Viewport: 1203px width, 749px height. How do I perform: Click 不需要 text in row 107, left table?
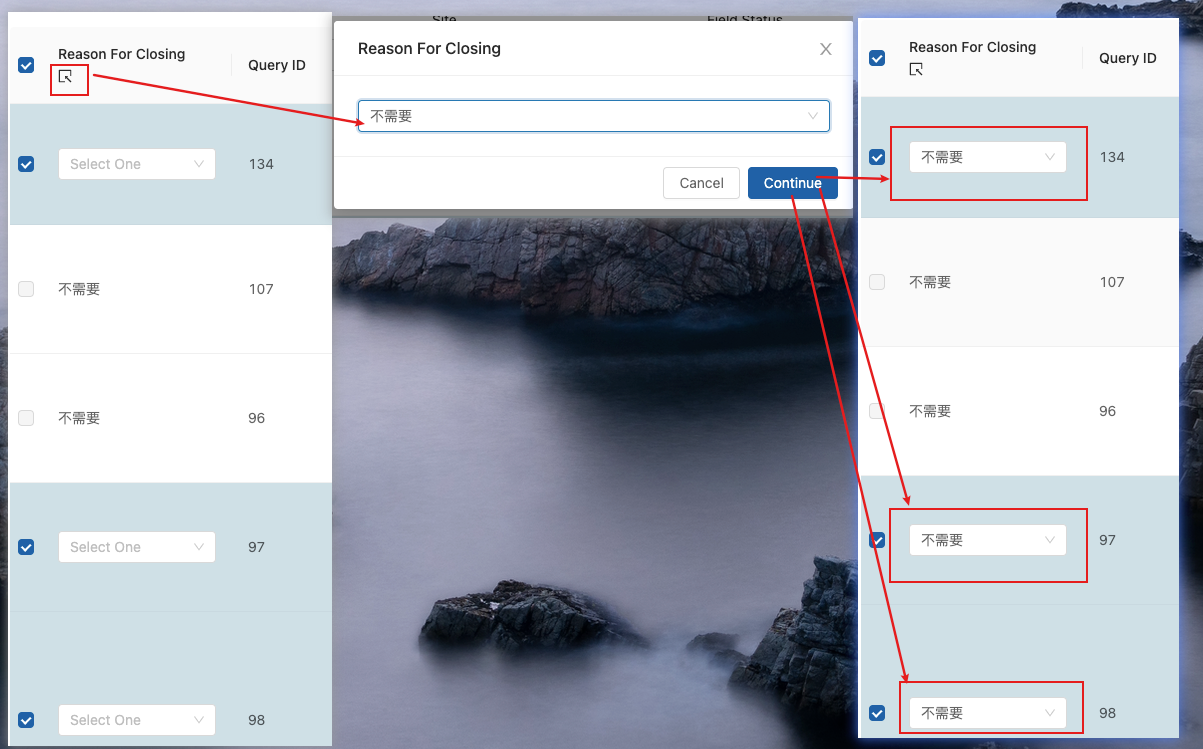coord(79,289)
